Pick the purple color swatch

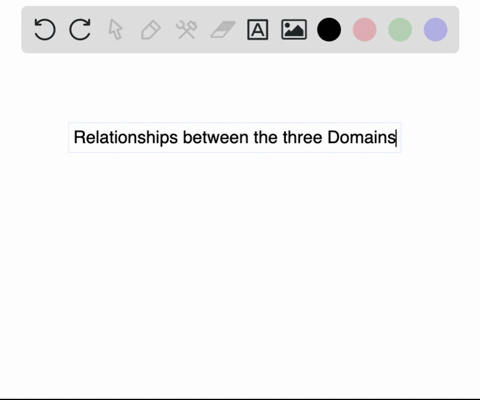coord(436,30)
